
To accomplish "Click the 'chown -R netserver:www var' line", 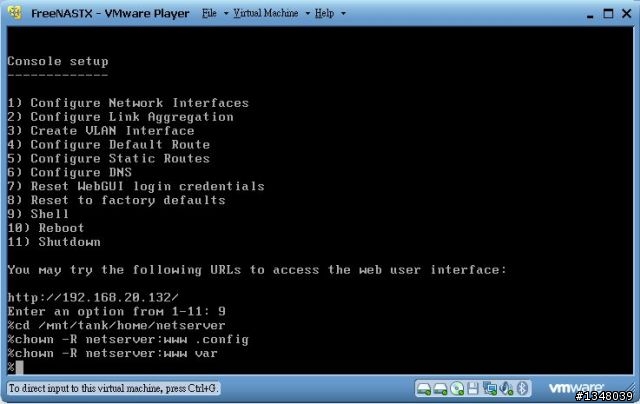I will click(x=113, y=353).
